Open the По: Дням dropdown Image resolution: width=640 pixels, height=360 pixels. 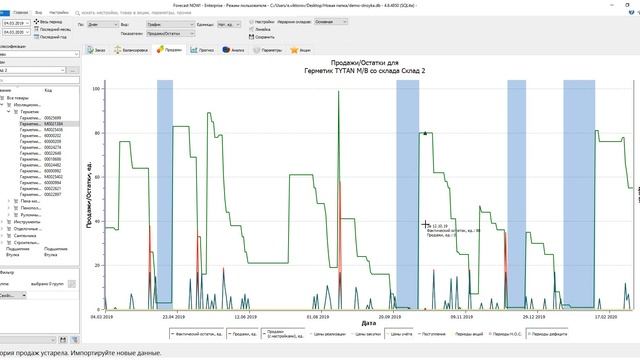[x=102, y=24]
